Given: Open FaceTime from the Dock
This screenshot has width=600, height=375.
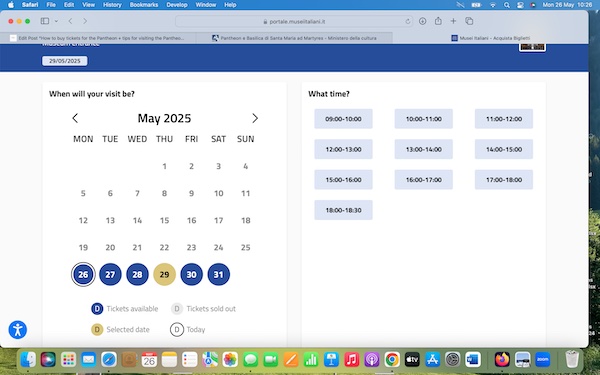Looking at the screenshot, I should click(271, 360).
